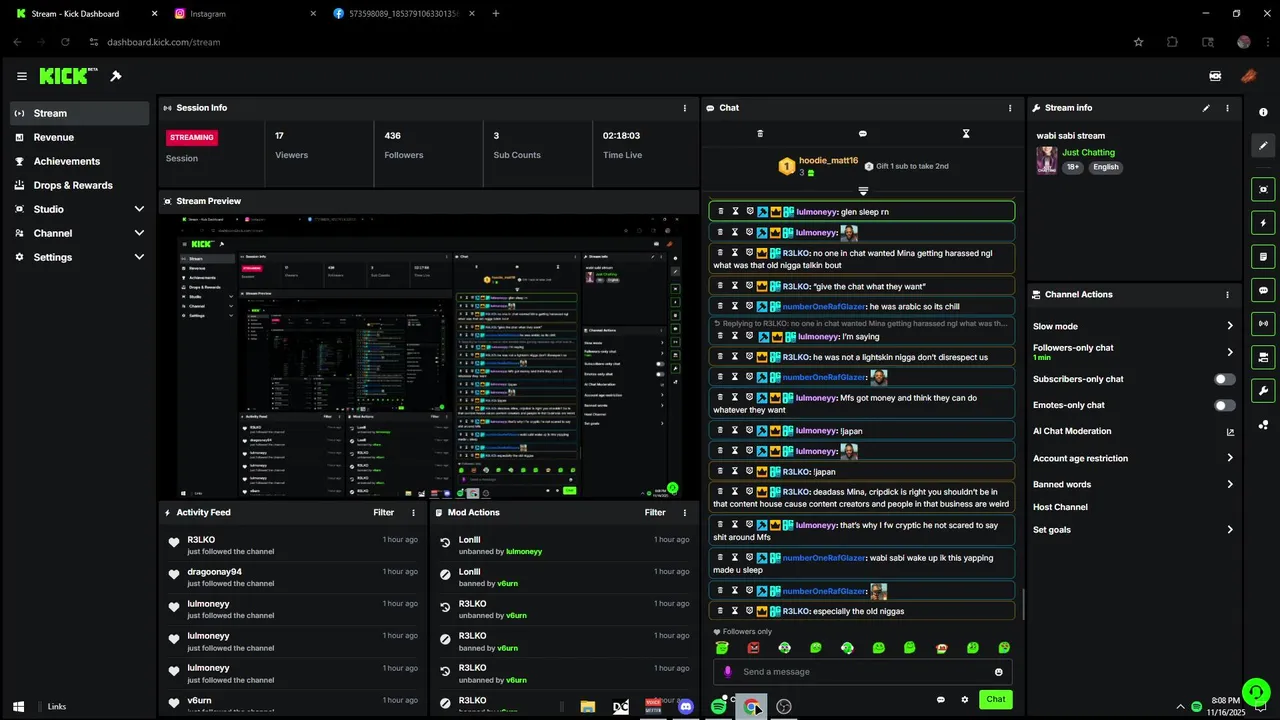Screen dimensions: 1280x720
Task: Click the hammer icon beside Kick logo
Action: 116,76
